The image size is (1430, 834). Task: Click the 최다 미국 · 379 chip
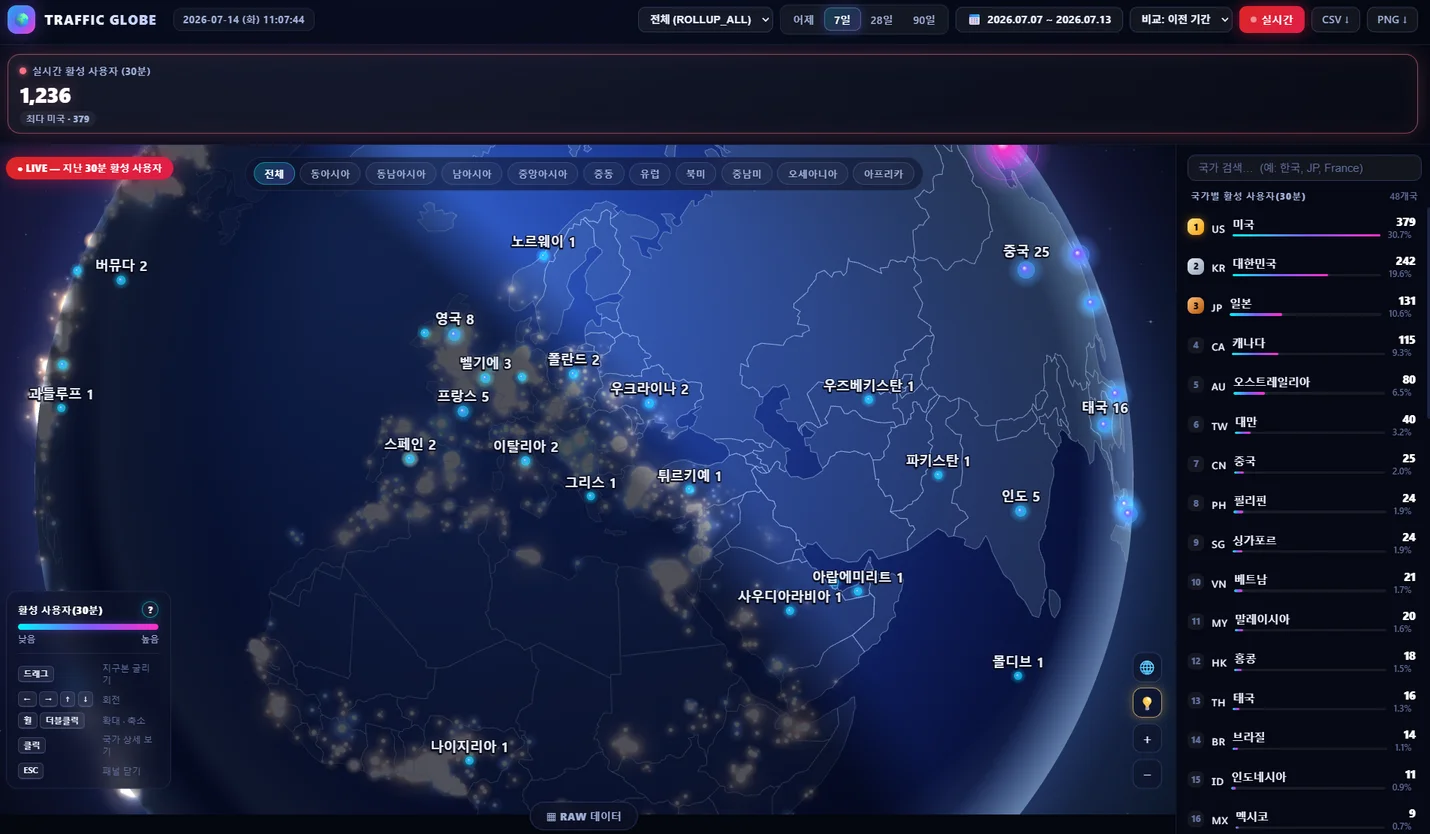[x=58, y=119]
